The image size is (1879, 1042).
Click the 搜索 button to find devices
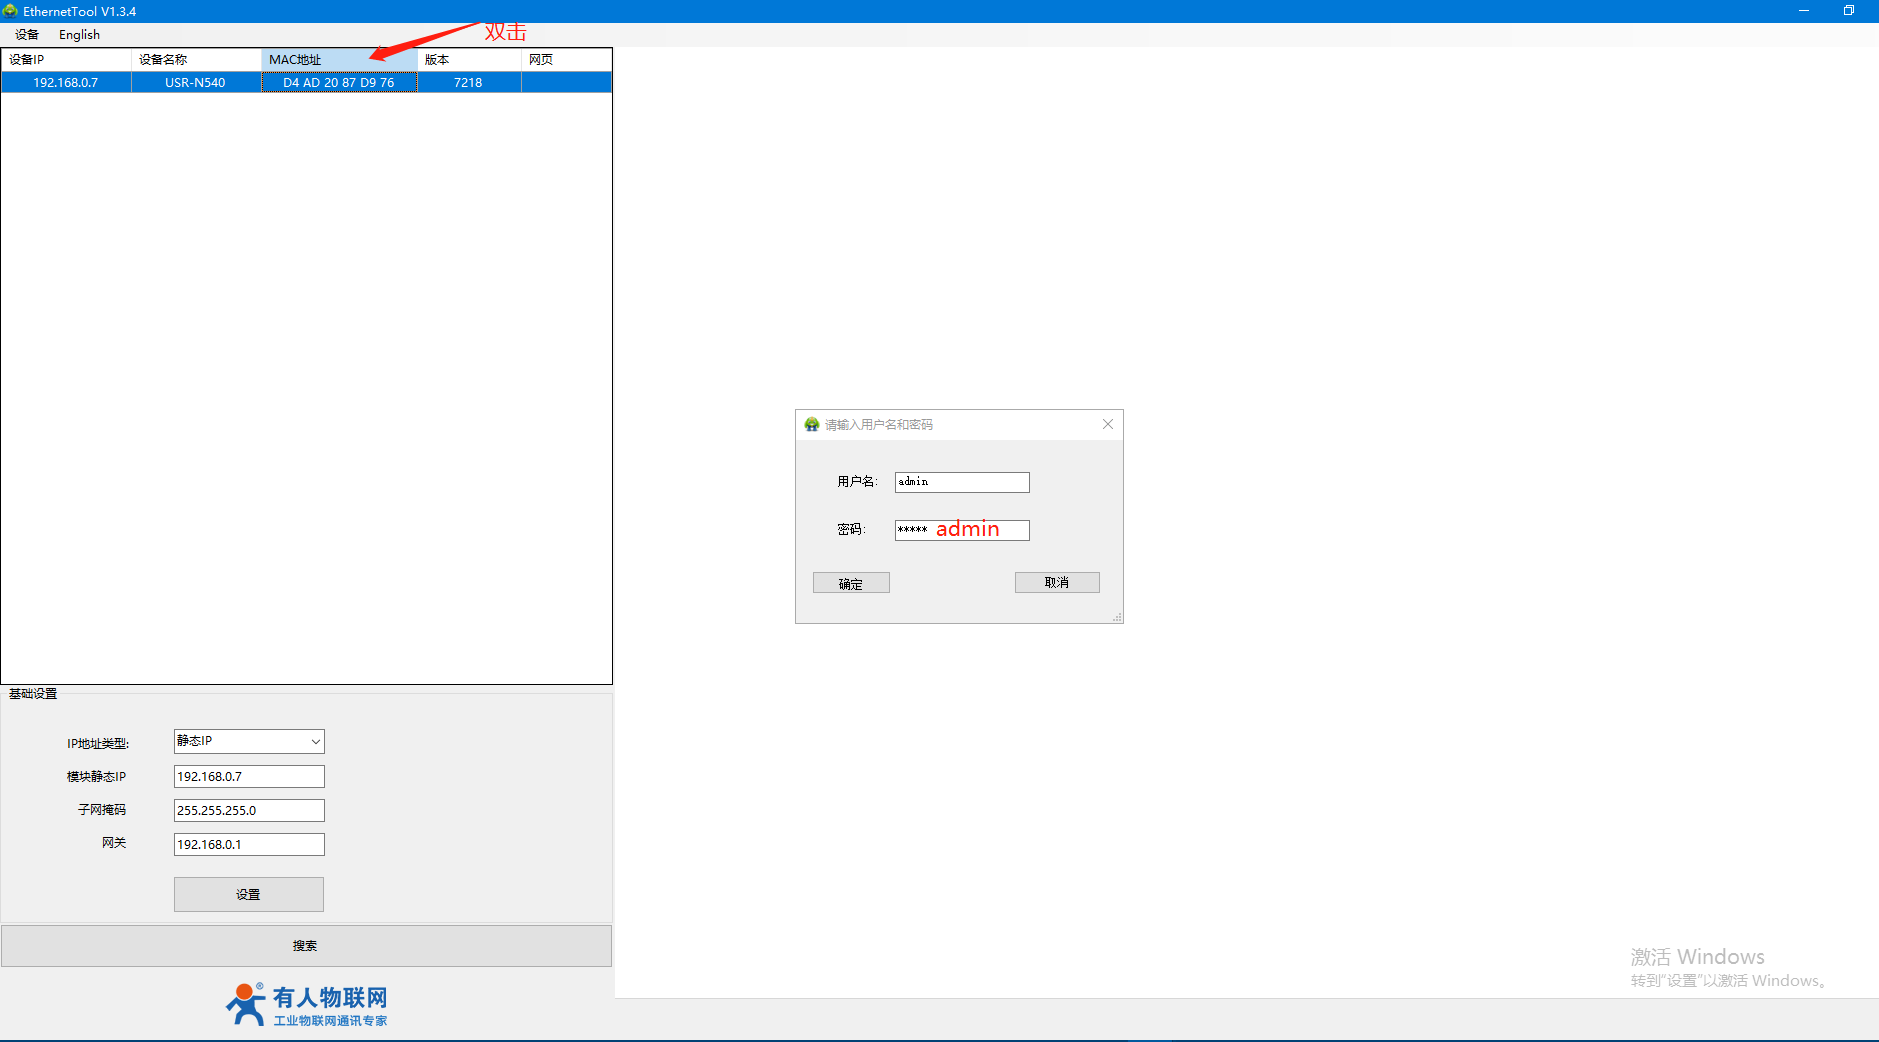[306, 946]
